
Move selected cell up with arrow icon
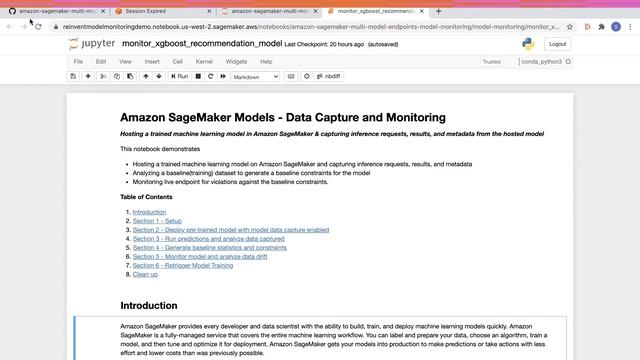click(146, 76)
